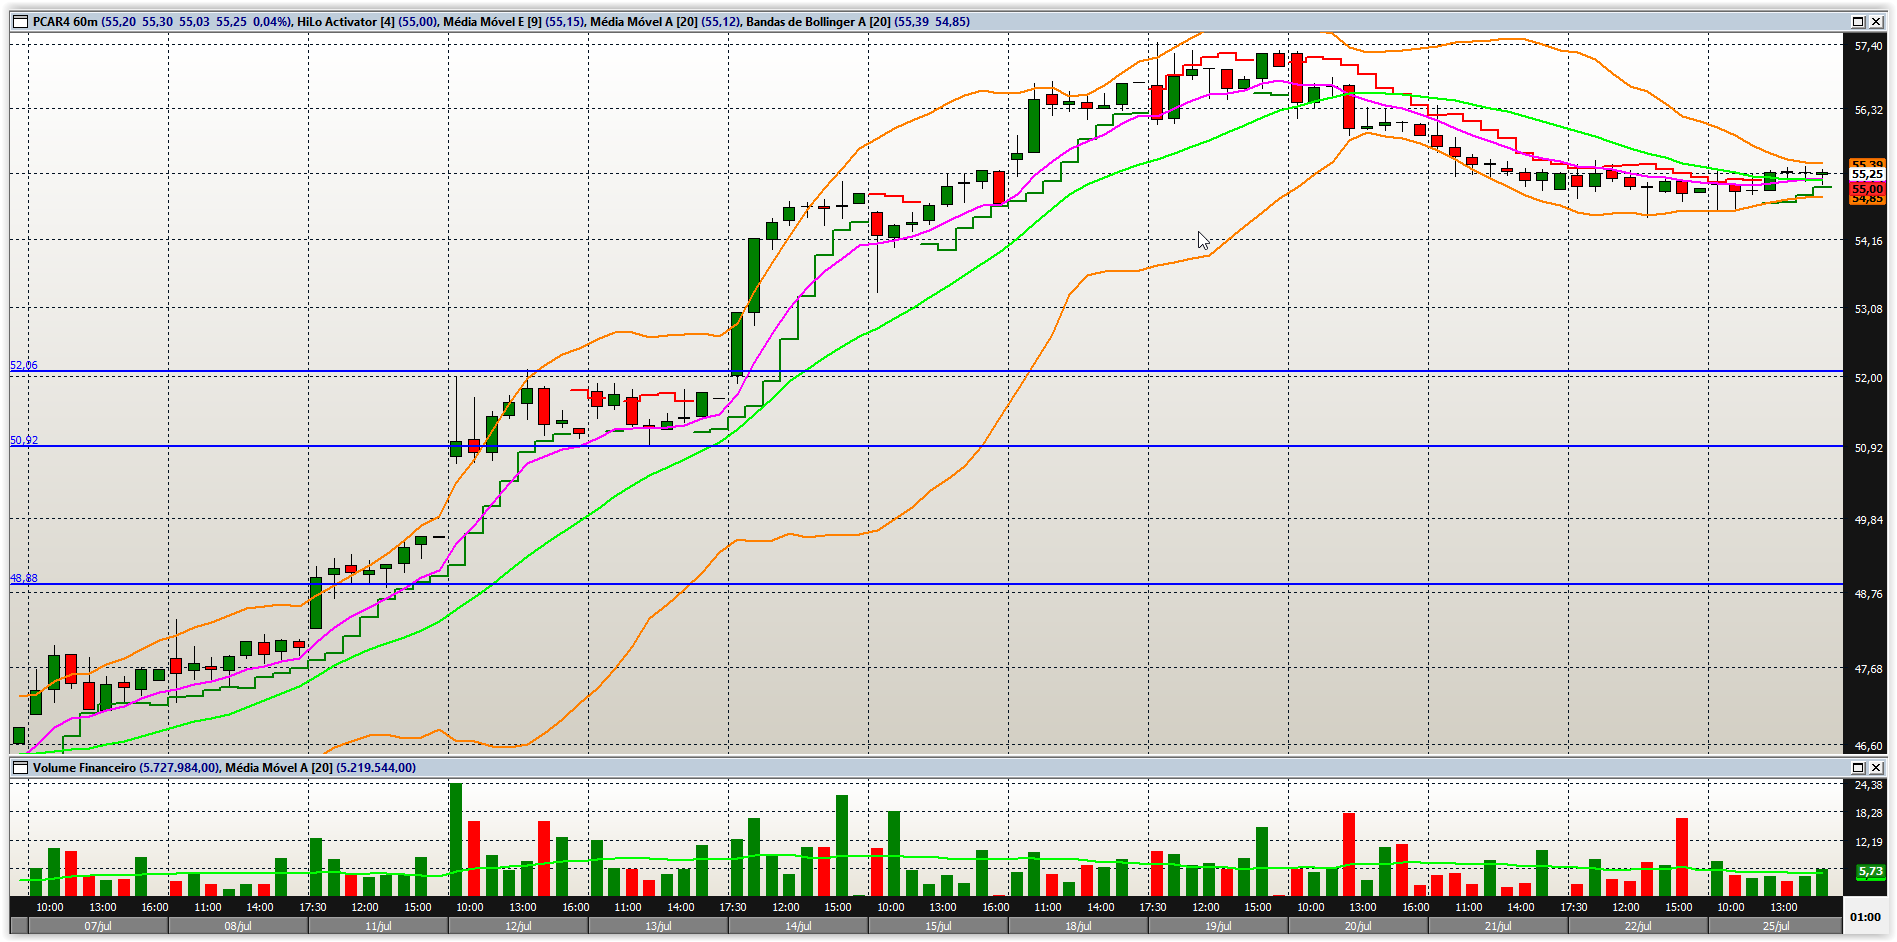Image resolution: width=1897 pixels, height=942 pixels.
Task: Click the green 5,73 volume tag
Action: (x=1870, y=872)
